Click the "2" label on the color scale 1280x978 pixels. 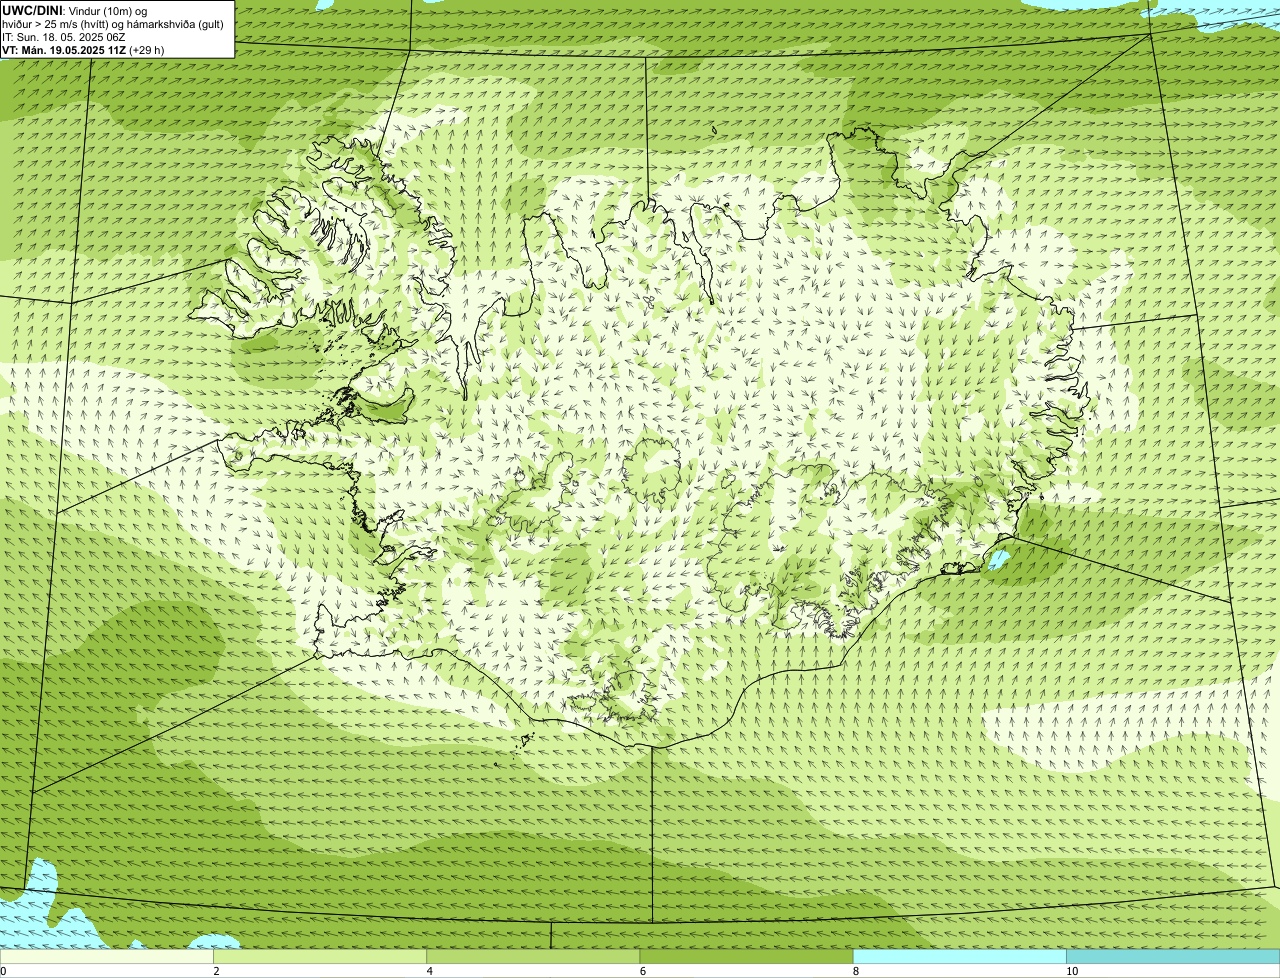pyautogui.click(x=216, y=971)
